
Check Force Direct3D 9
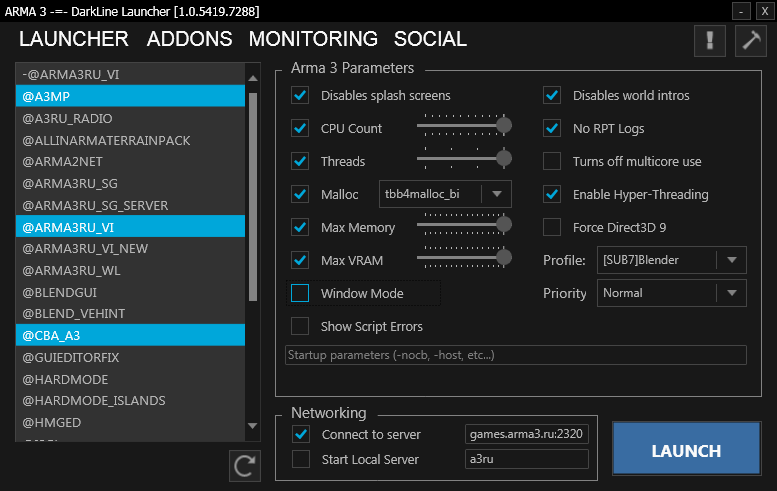552,227
